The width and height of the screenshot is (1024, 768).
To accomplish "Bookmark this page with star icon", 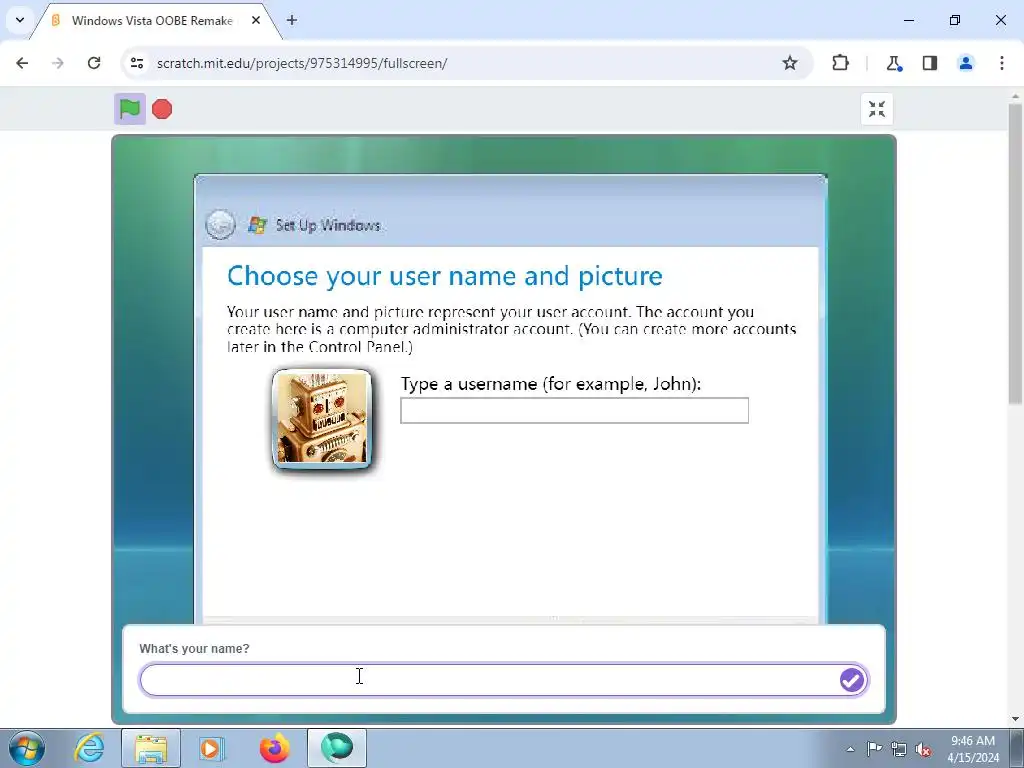I will (790, 63).
